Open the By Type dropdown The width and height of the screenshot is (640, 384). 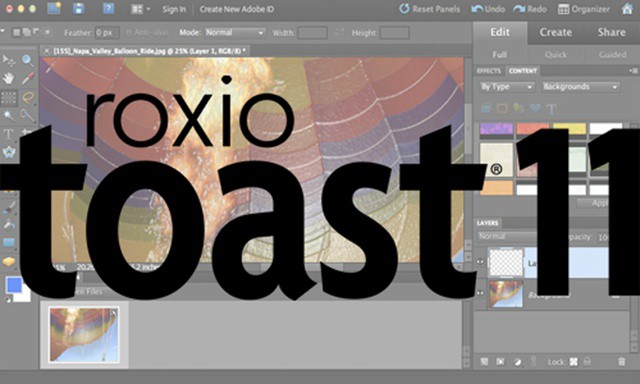click(x=506, y=87)
